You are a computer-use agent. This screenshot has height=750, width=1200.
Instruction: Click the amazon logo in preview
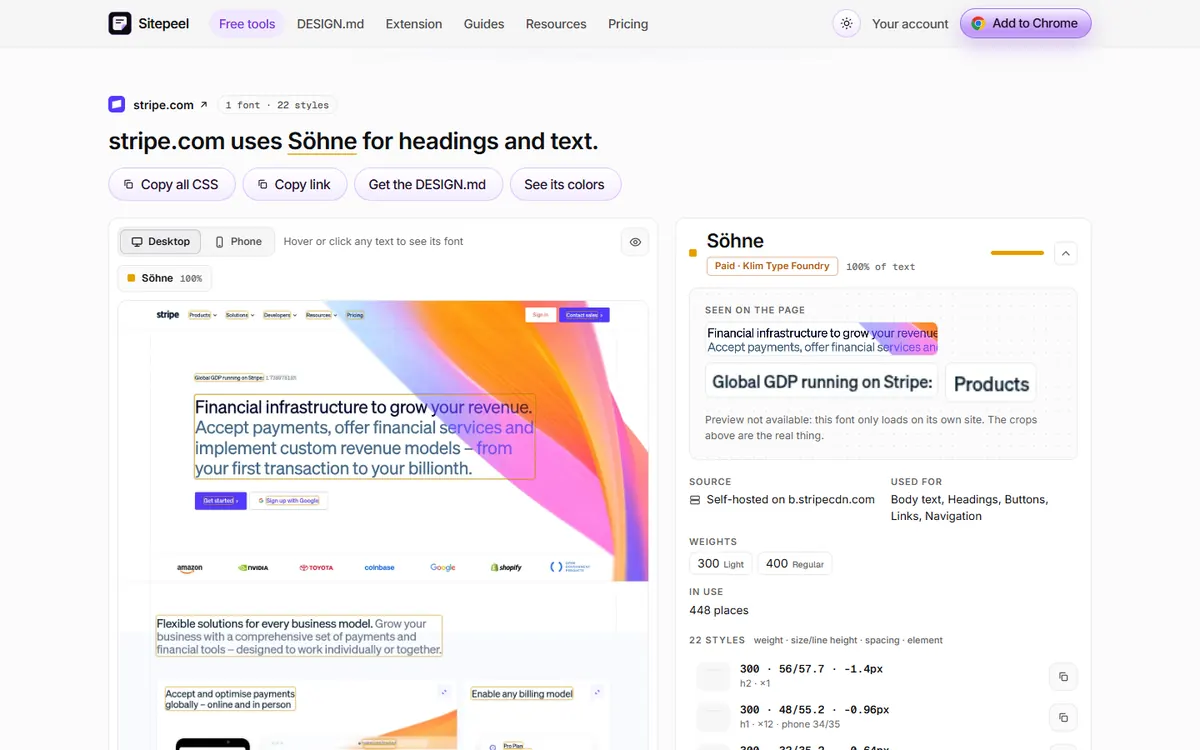click(x=190, y=568)
